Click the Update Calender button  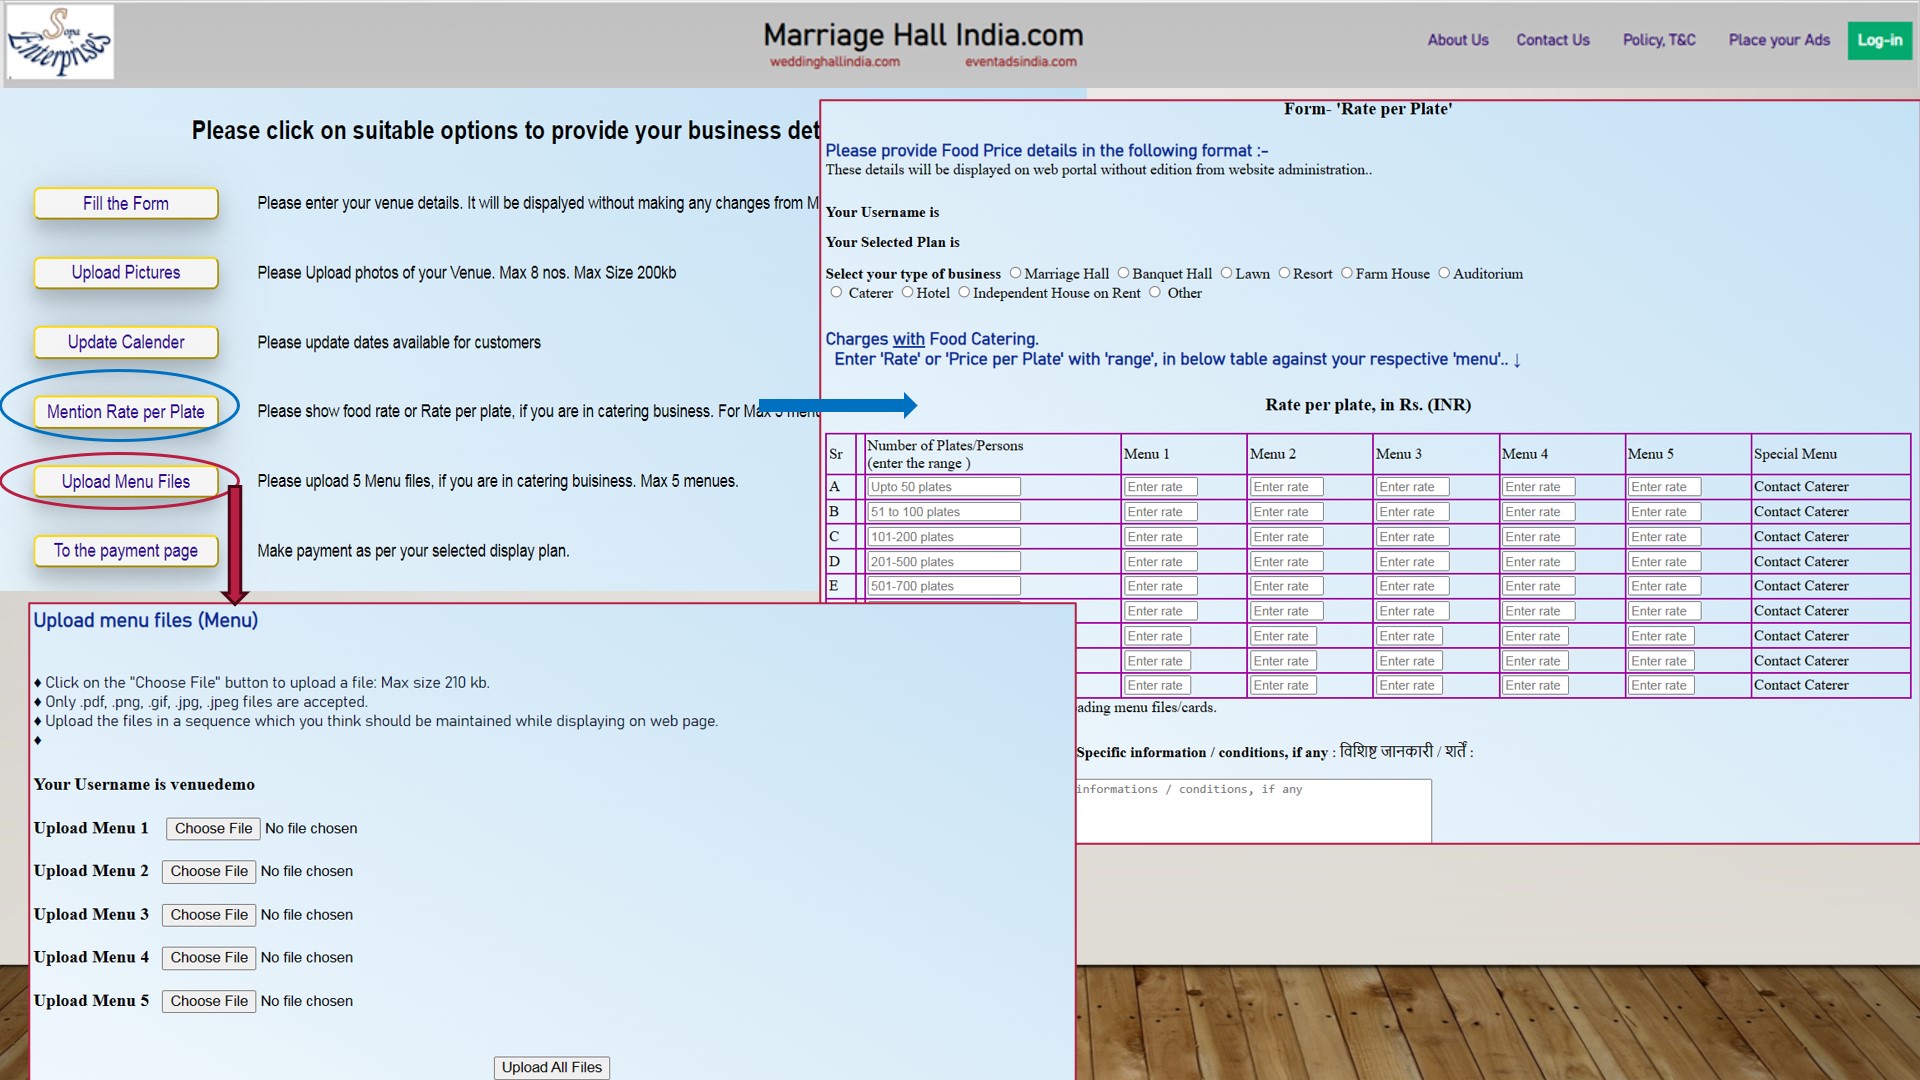126,342
